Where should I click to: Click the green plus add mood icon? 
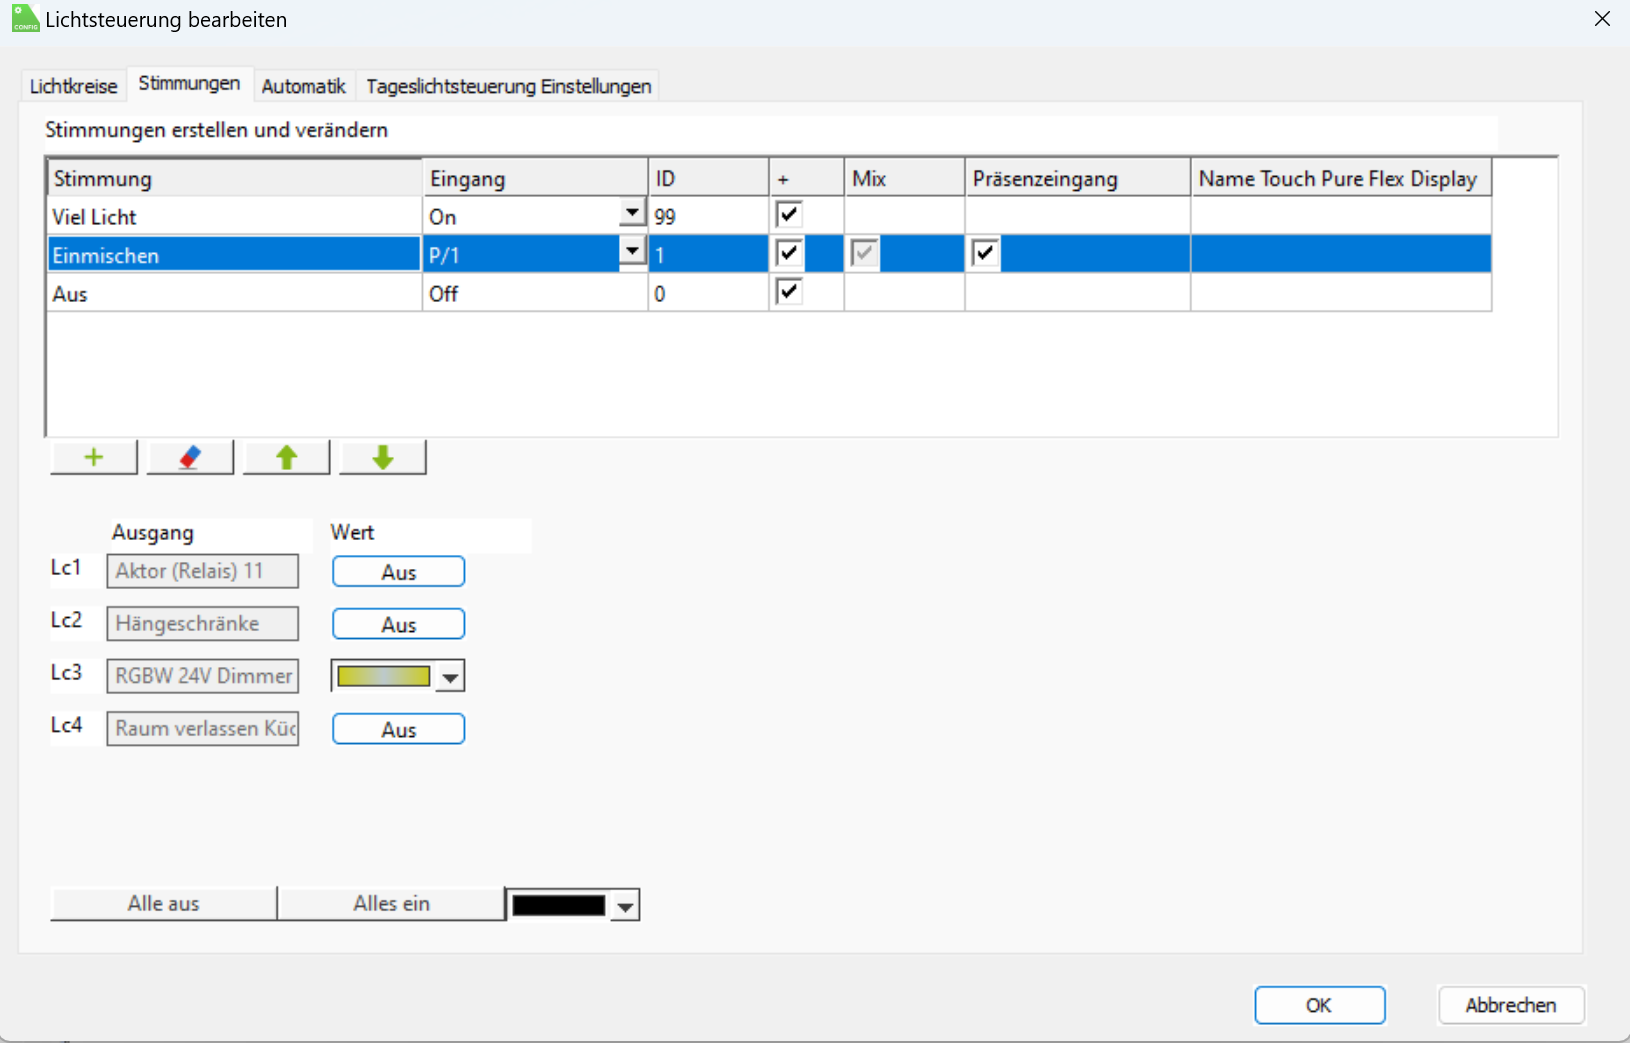(94, 458)
